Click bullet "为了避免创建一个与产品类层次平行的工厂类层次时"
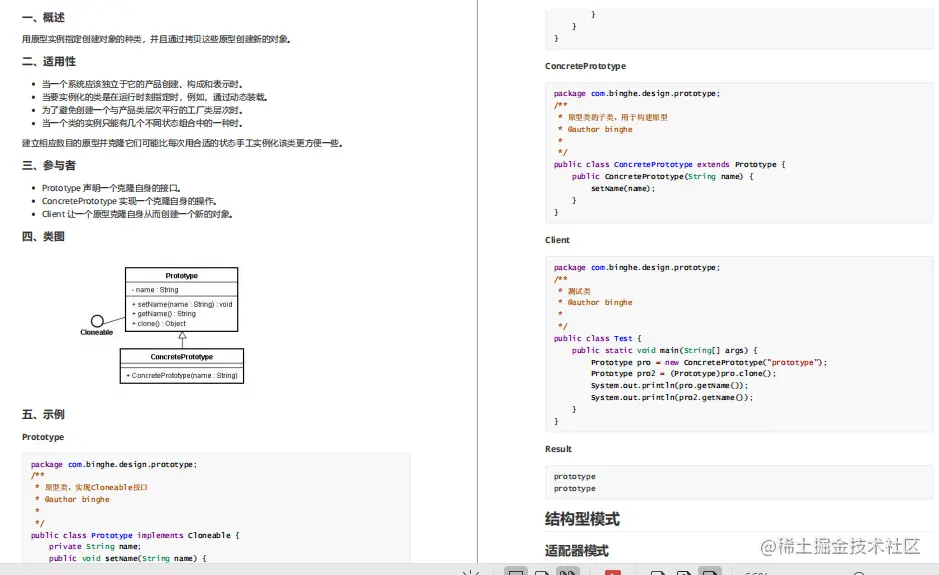This screenshot has height=575, width=939. 143,110
